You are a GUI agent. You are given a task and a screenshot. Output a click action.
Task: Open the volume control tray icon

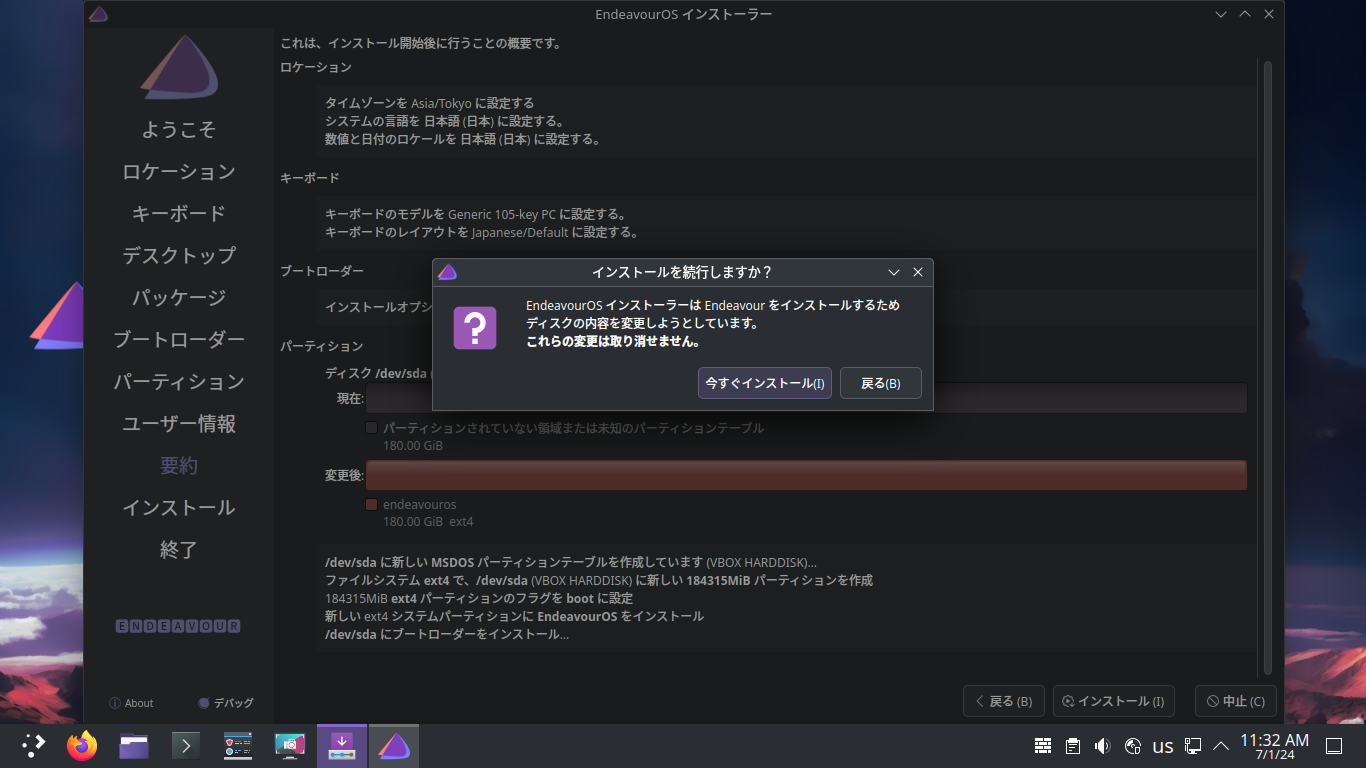[x=1102, y=746]
